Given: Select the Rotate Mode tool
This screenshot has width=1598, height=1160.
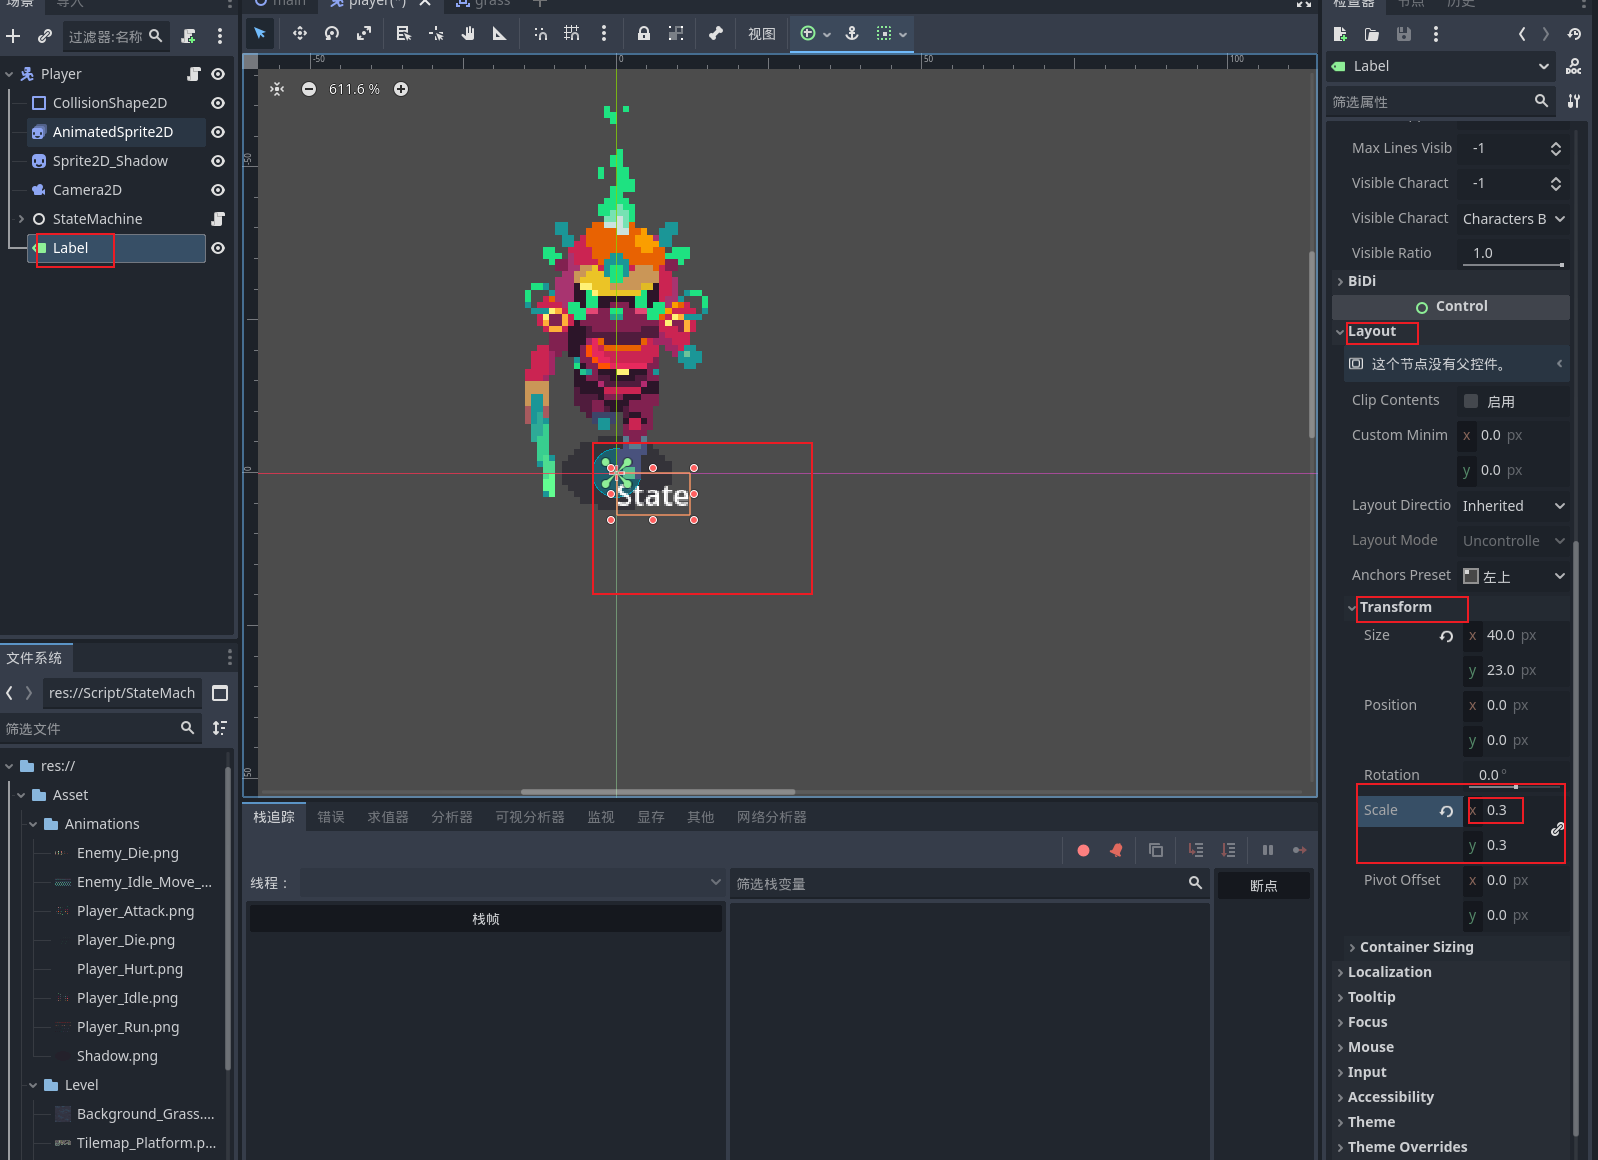Looking at the screenshot, I should 332,33.
